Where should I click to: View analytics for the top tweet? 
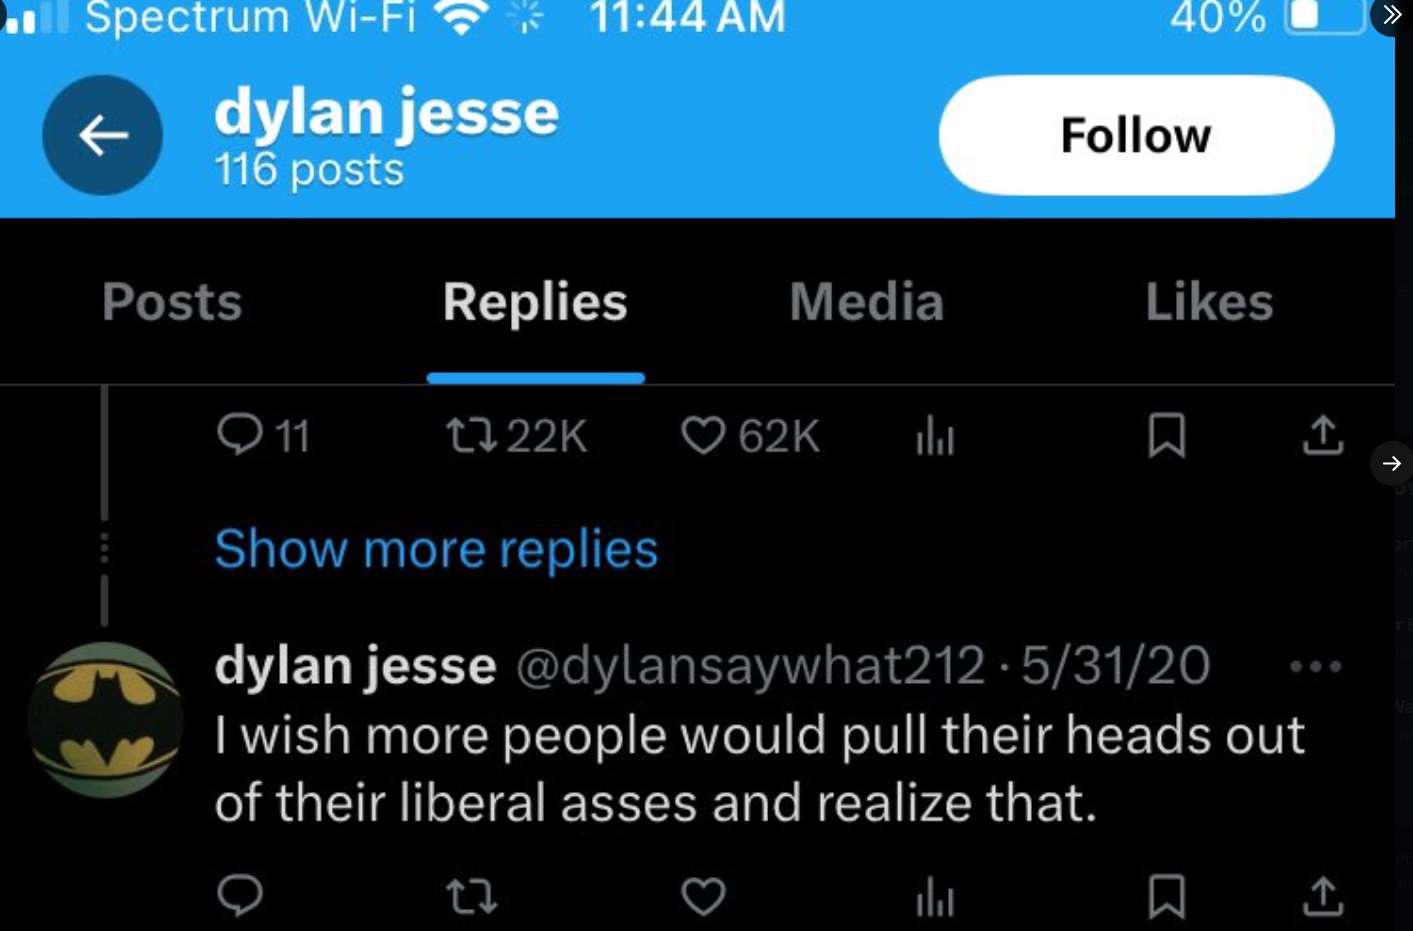coord(934,436)
